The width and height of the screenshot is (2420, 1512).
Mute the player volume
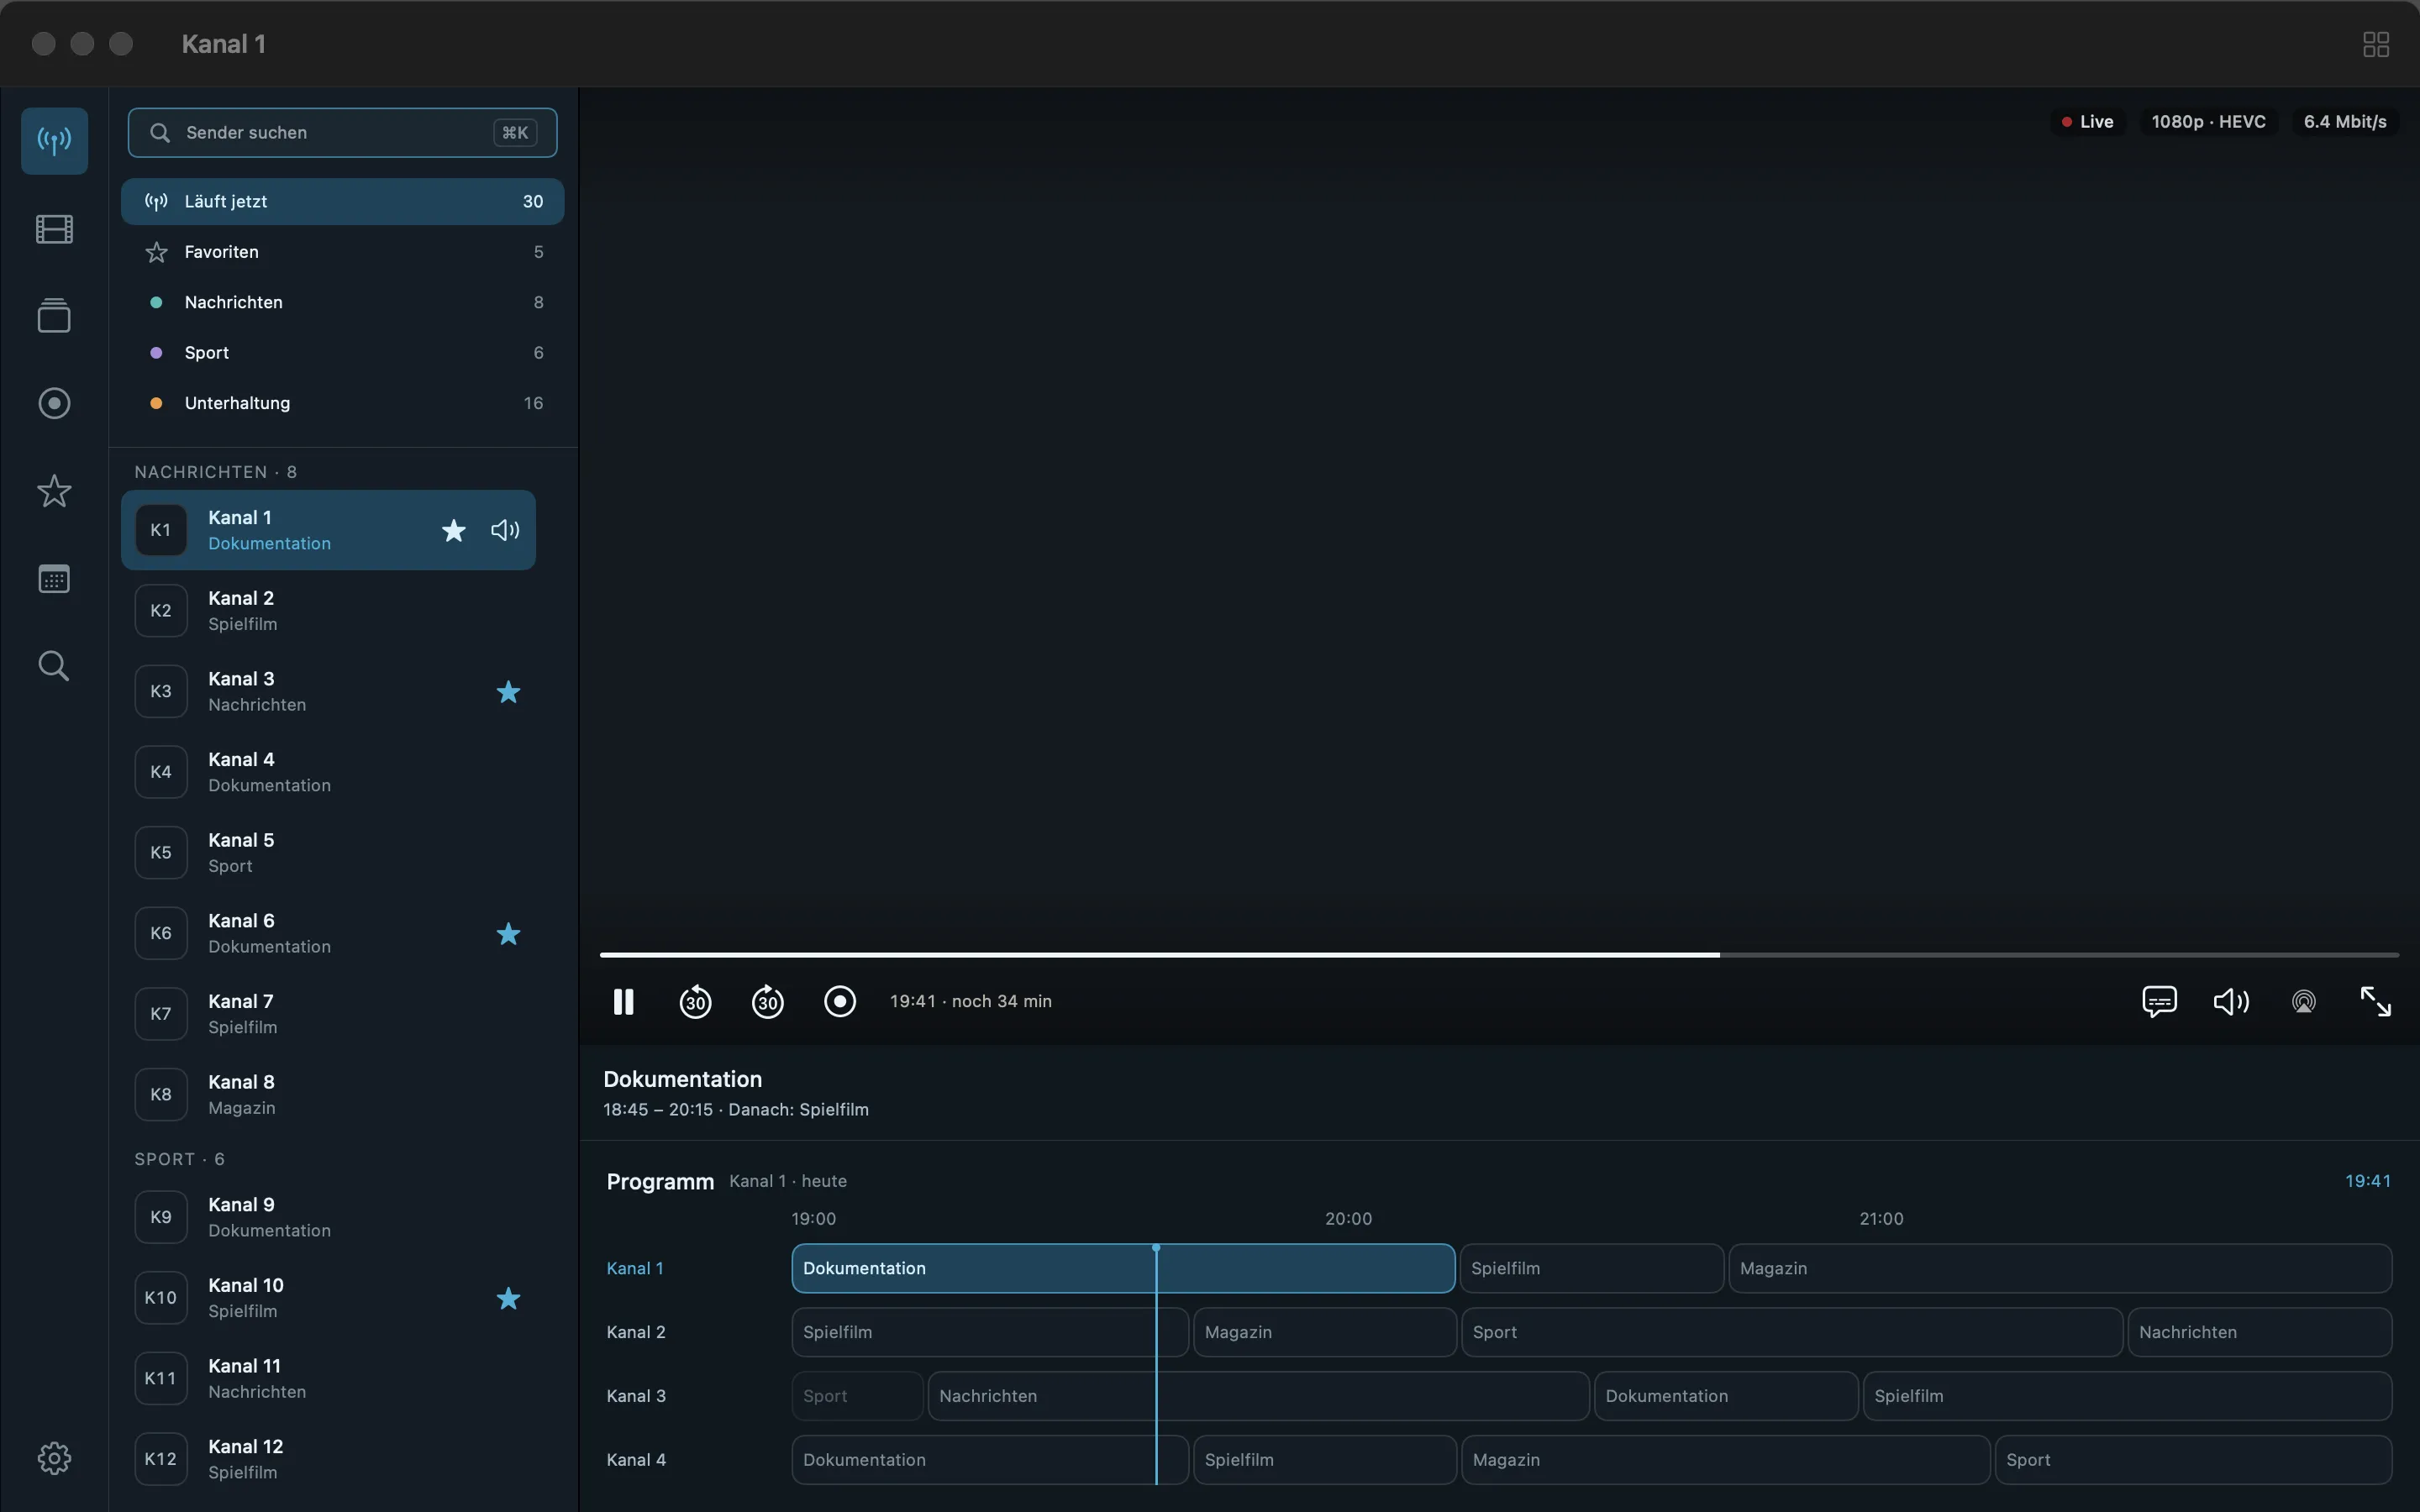point(2231,1001)
